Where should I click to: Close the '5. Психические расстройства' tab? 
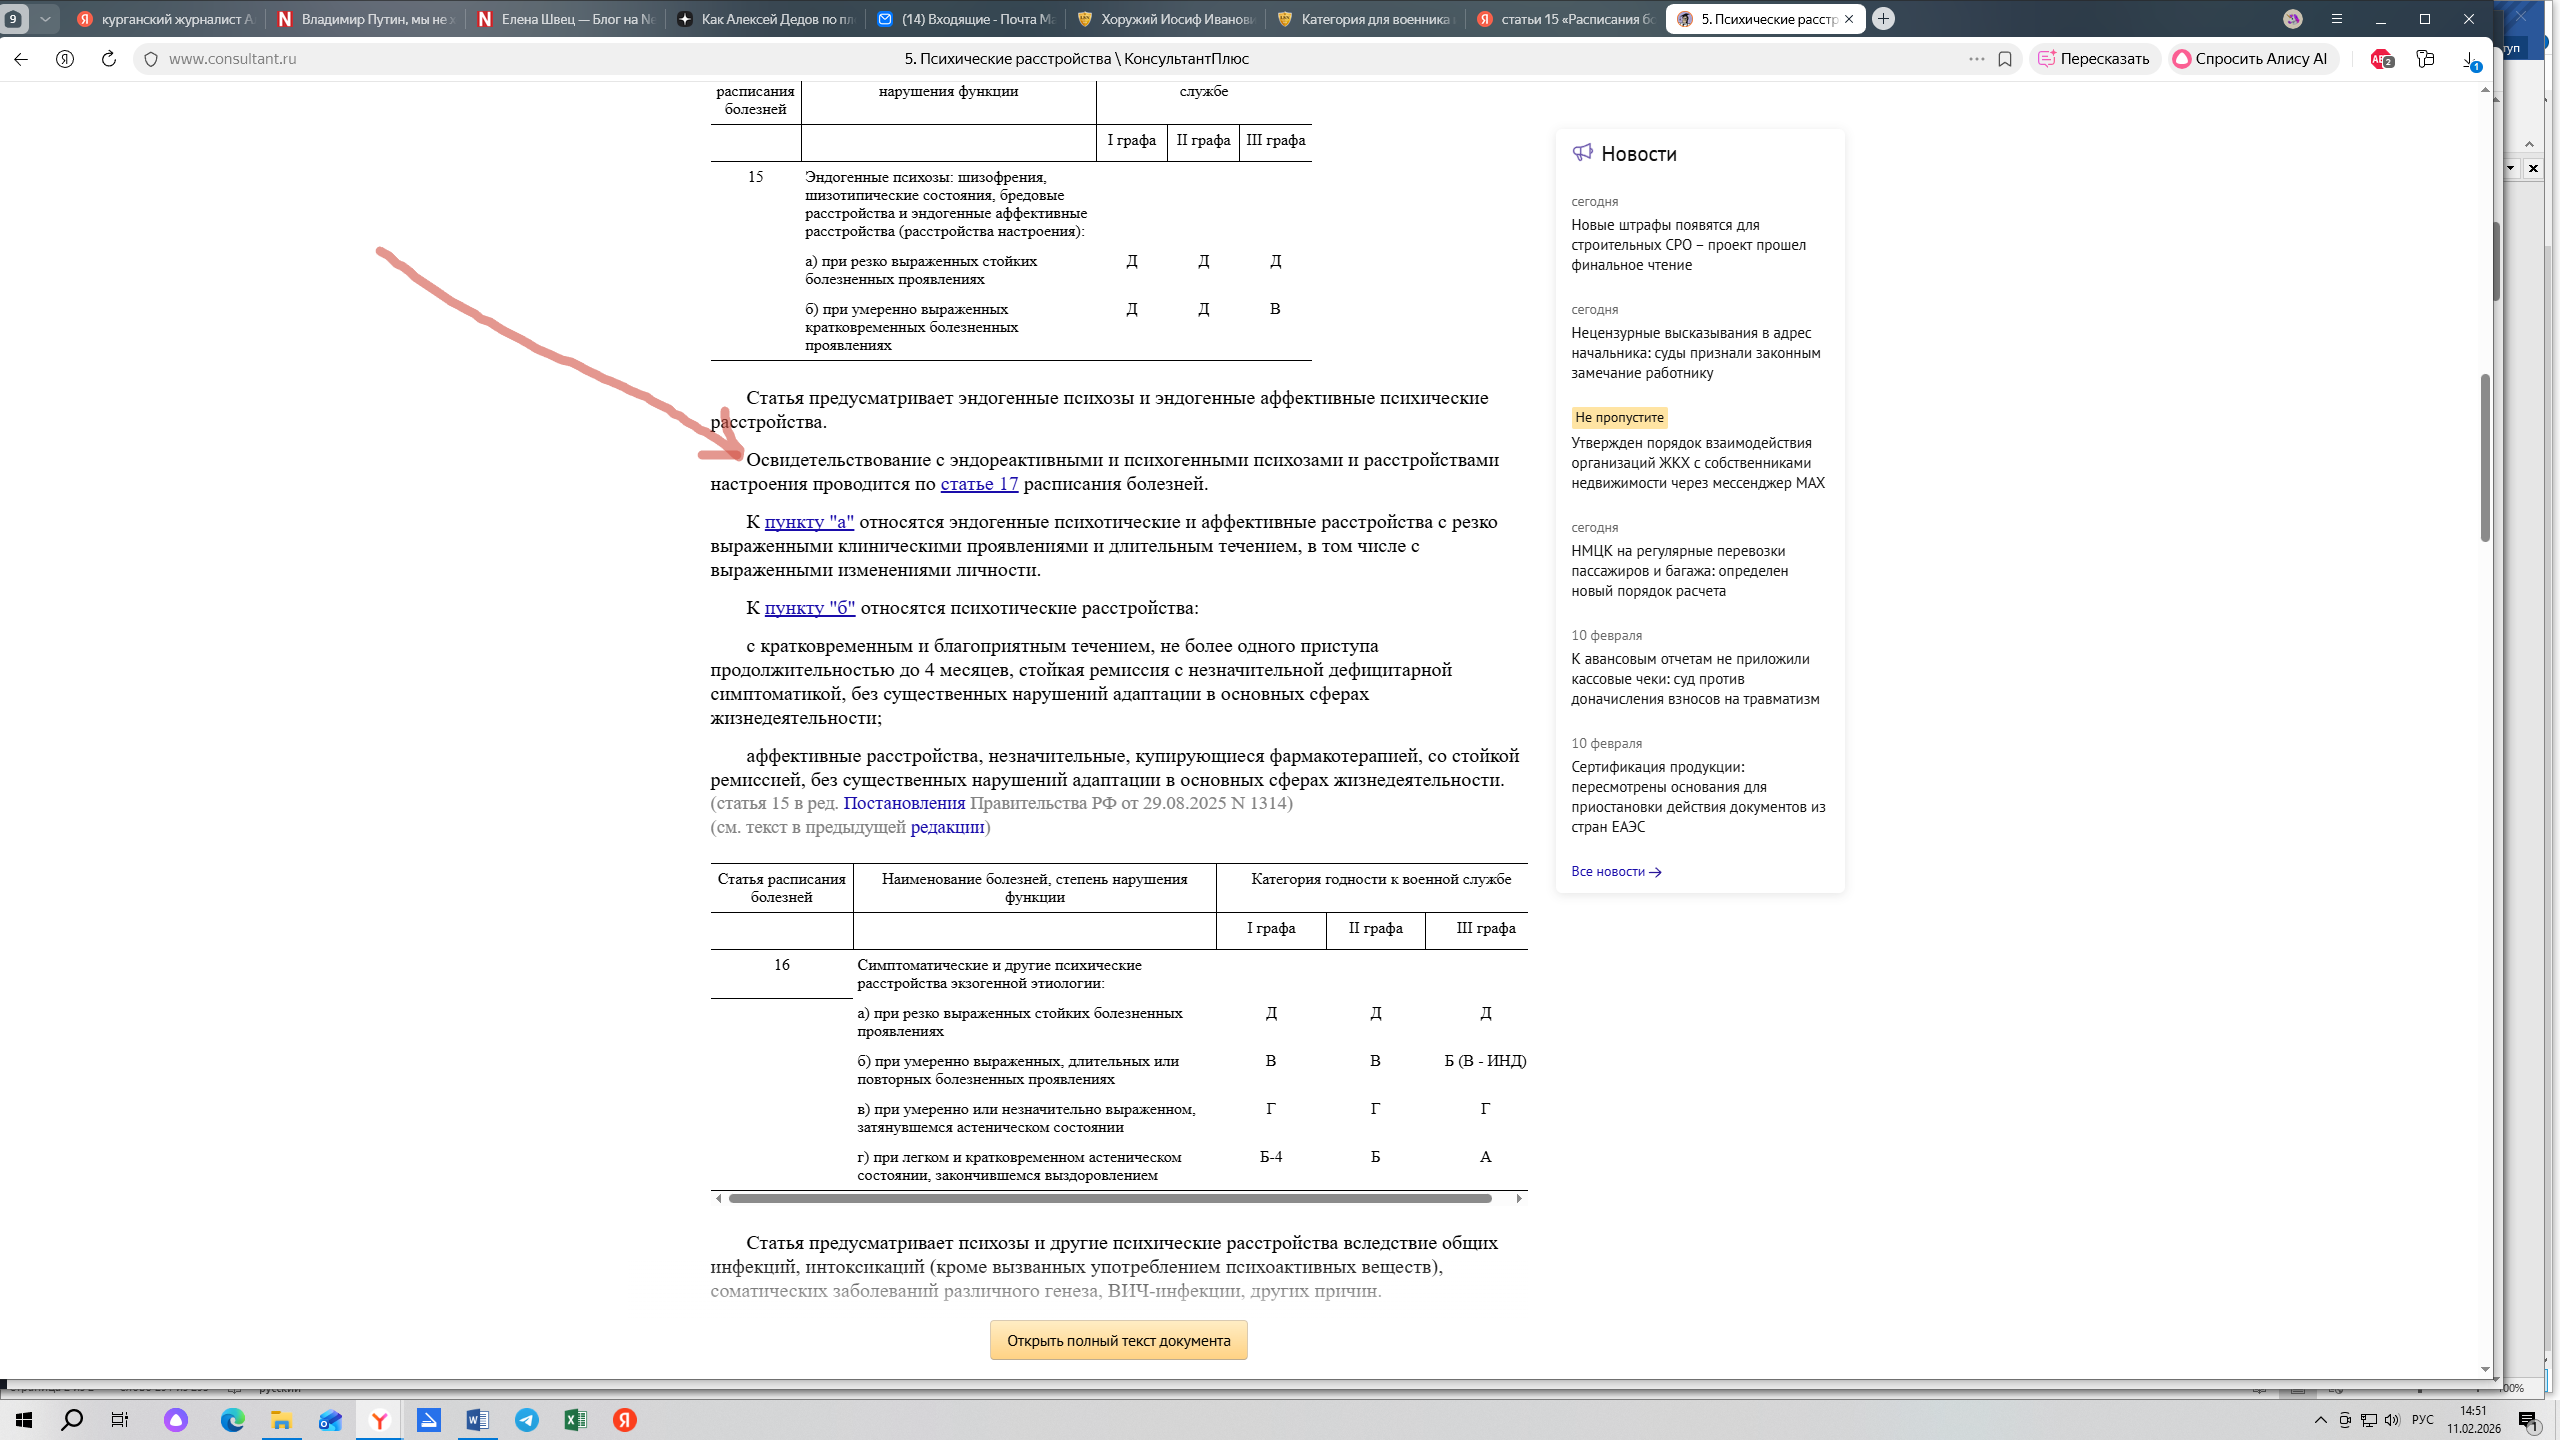1849,19
